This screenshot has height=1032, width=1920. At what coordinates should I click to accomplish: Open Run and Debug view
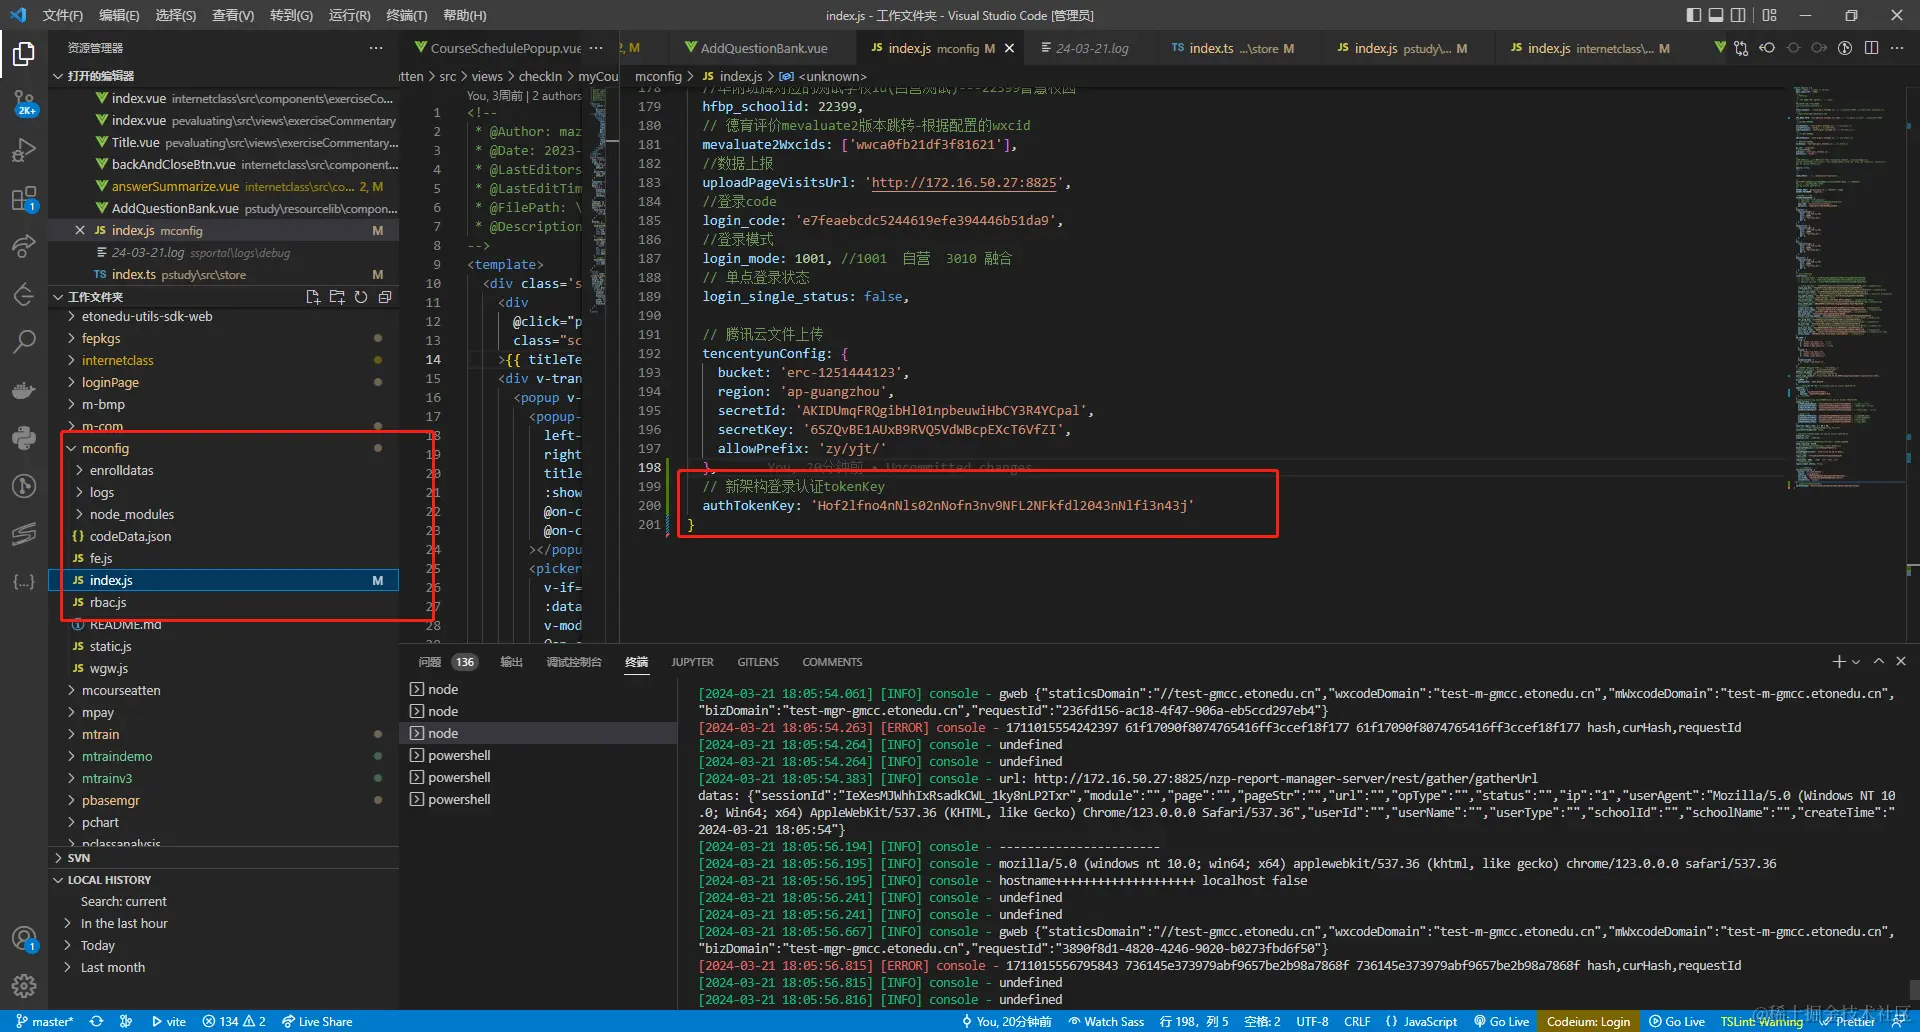[24, 150]
